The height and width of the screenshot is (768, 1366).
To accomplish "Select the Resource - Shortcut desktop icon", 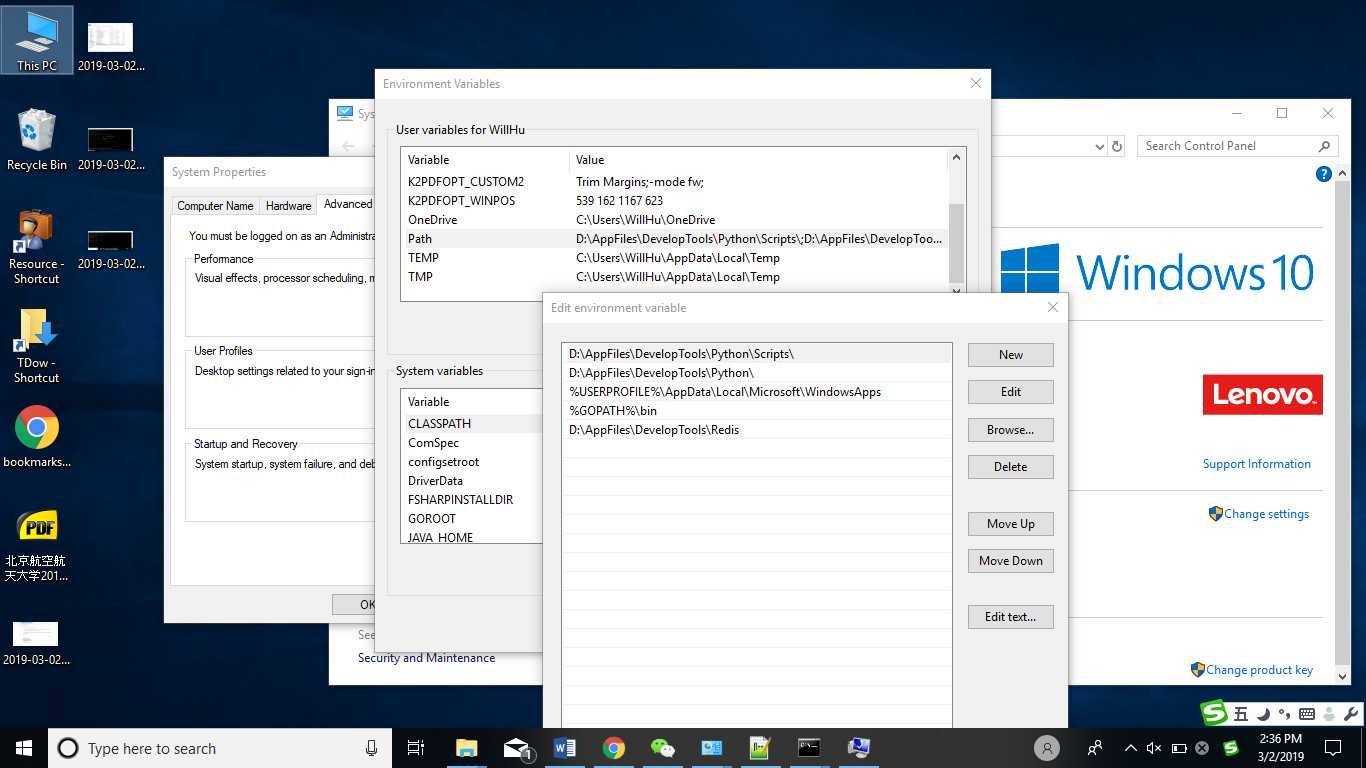I will (37, 247).
